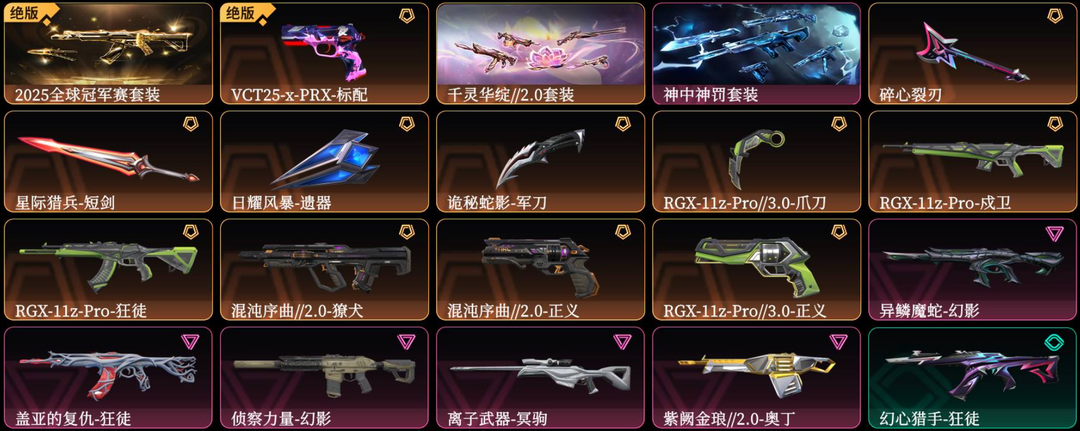
Task: Click the gold tier icon on 星际猎兵-短剑
Action: [190, 125]
